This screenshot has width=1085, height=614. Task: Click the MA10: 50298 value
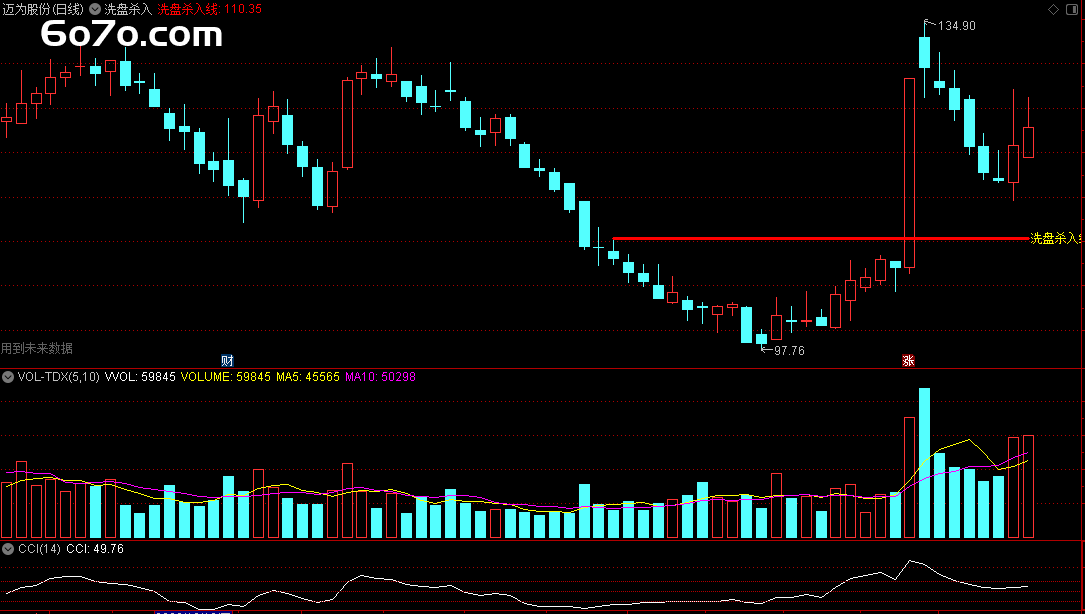[380, 377]
